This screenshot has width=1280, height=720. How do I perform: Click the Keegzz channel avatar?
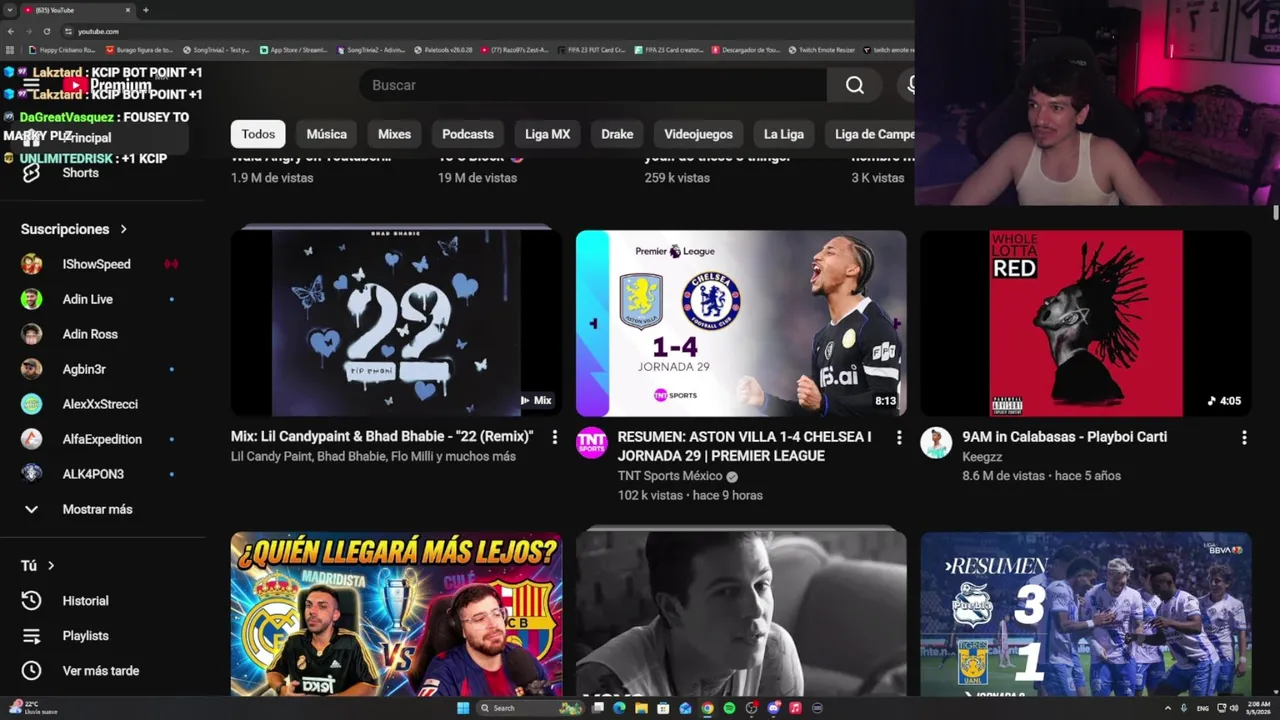(x=936, y=443)
